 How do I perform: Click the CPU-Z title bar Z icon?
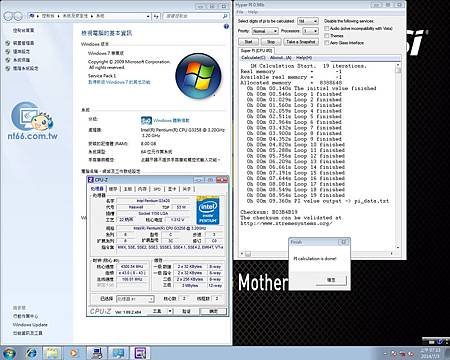coord(91,180)
